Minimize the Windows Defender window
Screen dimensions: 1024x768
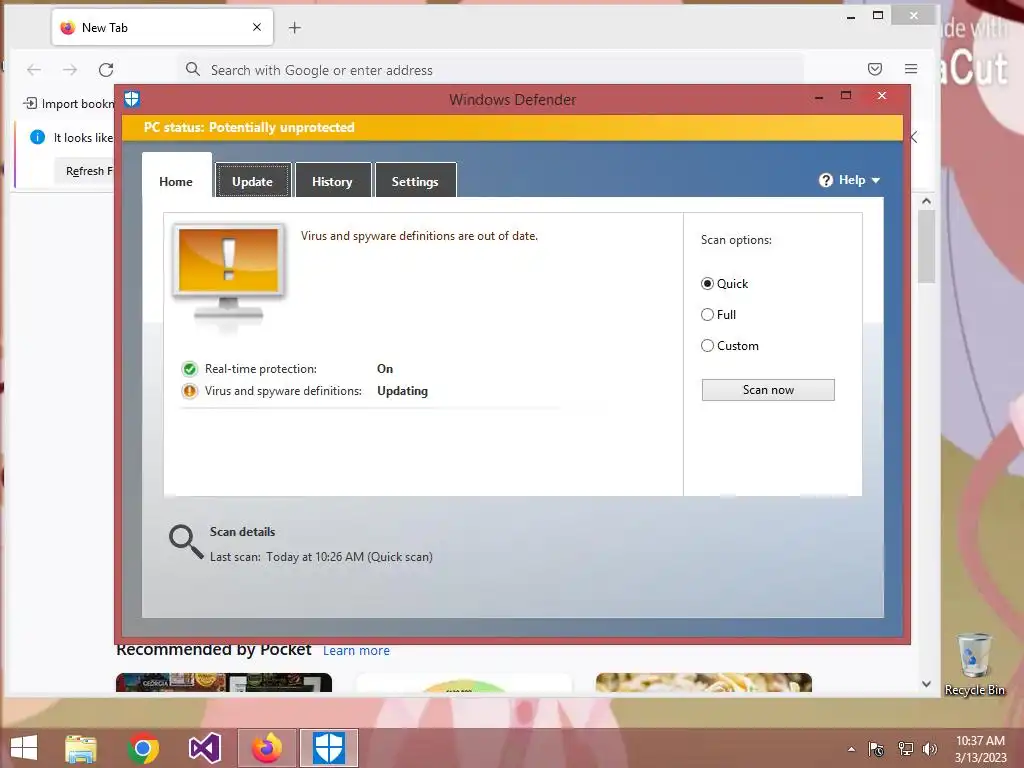(x=819, y=97)
